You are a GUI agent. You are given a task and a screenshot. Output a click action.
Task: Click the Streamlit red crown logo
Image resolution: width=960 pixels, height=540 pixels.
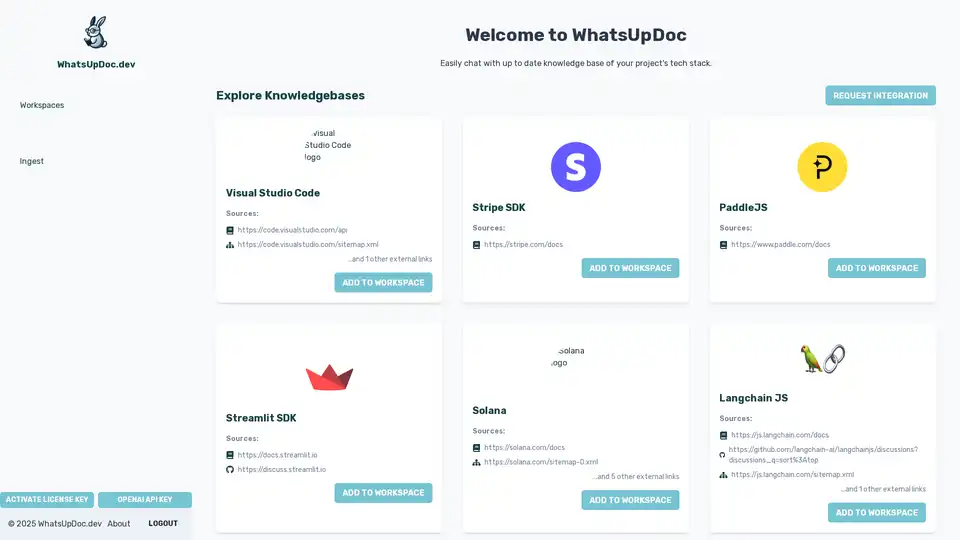click(329, 377)
